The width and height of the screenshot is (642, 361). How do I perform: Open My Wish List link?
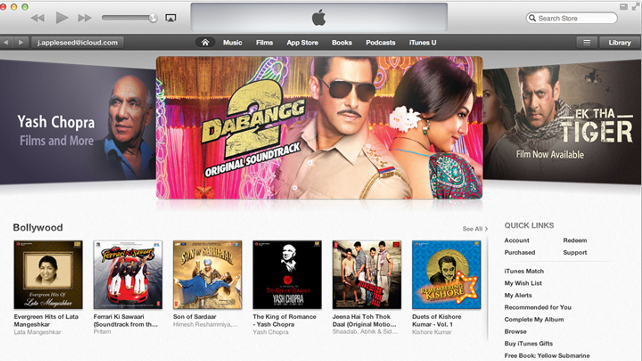click(x=523, y=283)
